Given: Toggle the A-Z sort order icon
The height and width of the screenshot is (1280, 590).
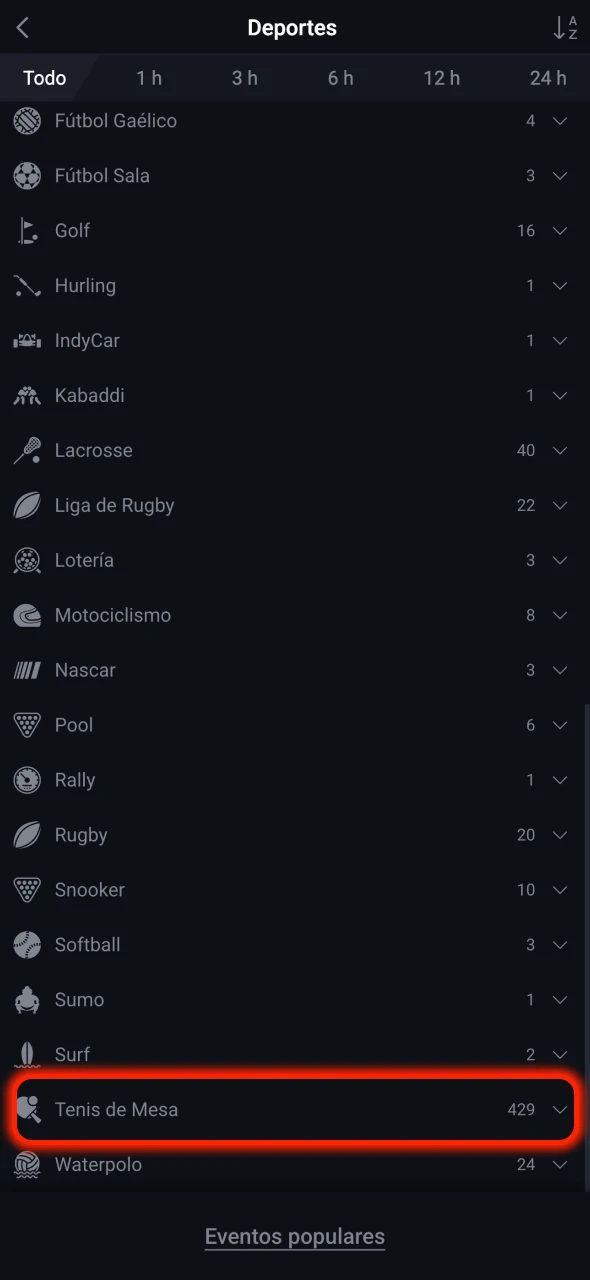Looking at the screenshot, I should tap(565, 28).
